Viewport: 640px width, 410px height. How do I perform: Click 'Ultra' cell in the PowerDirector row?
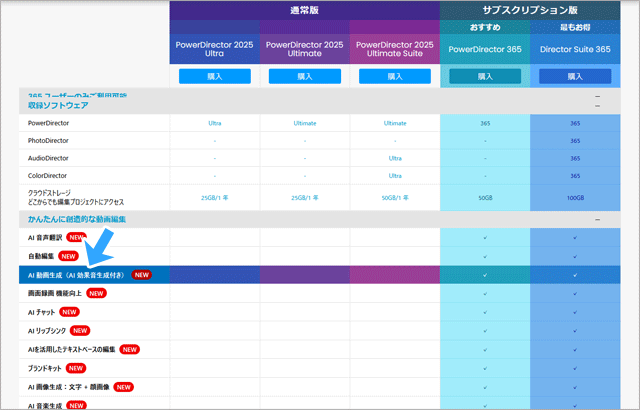[215, 123]
